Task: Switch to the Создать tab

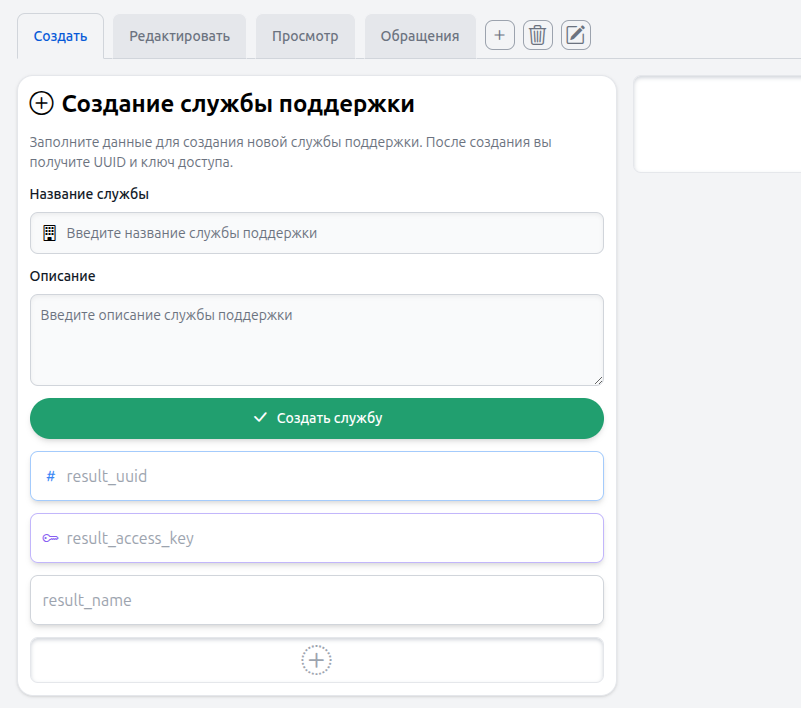Action: tap(60, 36)
